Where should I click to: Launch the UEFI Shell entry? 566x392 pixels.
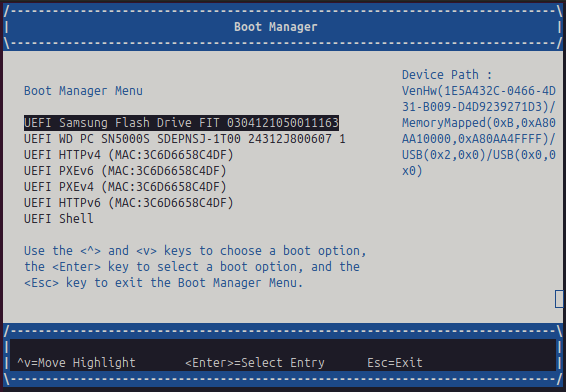(58, 219)
